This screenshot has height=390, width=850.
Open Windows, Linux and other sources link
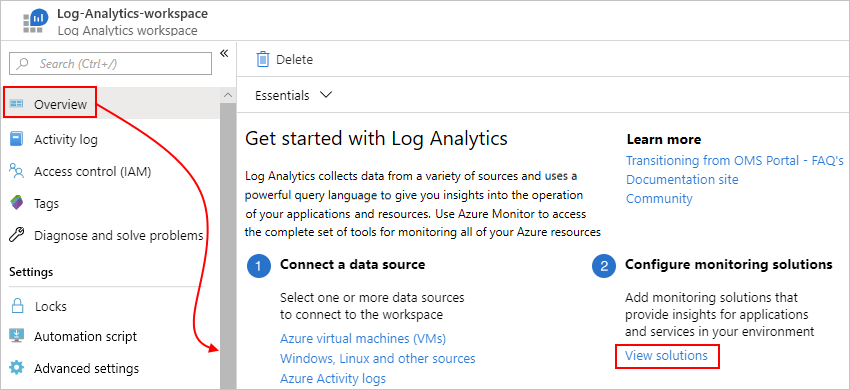377,359
